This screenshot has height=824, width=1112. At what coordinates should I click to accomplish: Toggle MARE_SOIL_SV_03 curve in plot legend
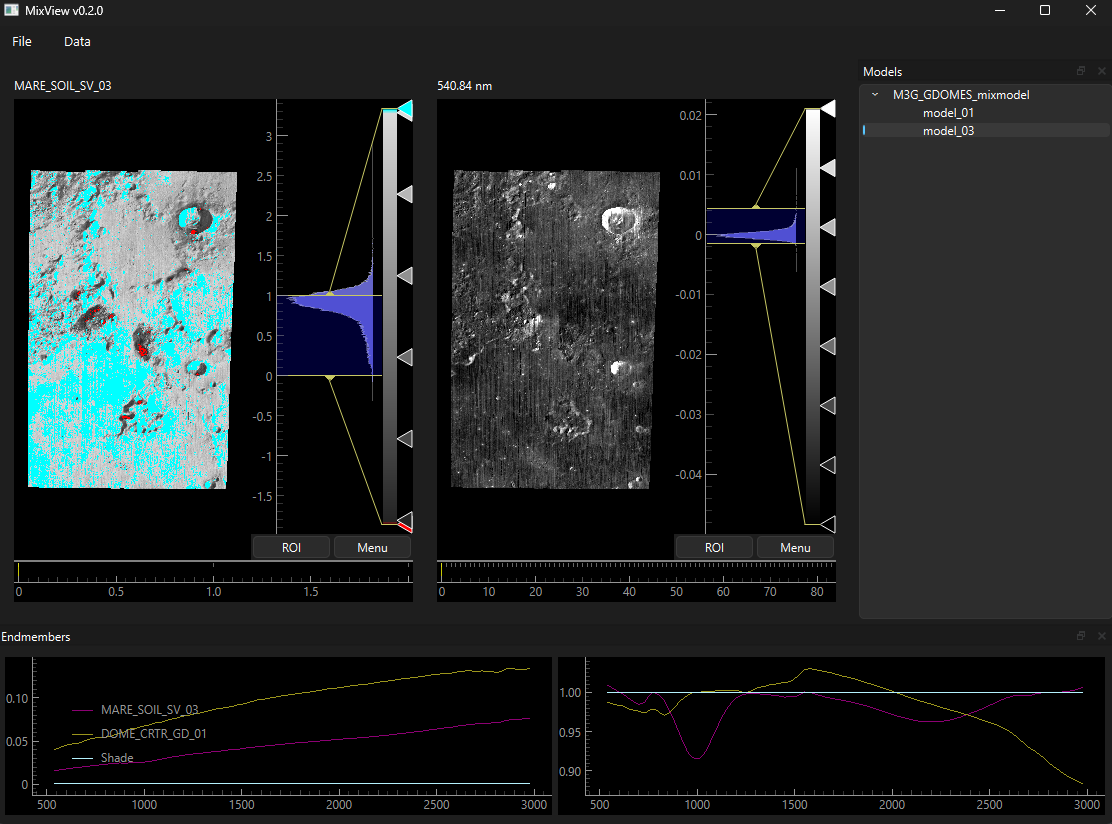pyautogui.click(x=149, y=710)
